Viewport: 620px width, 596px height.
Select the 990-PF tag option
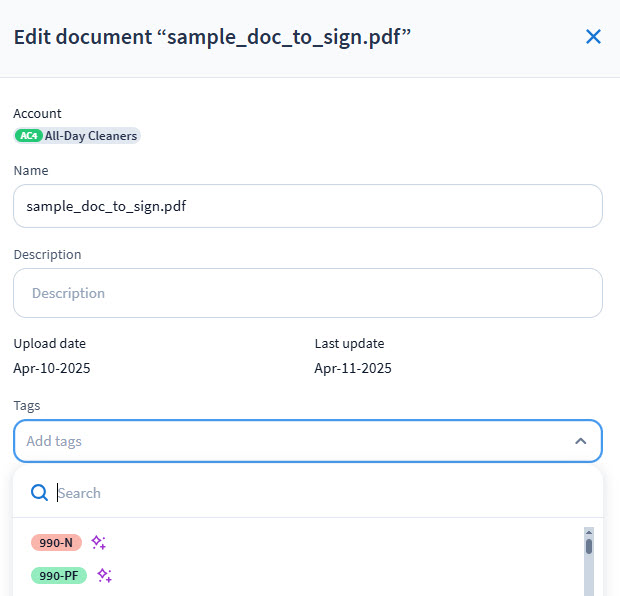click(x=59, y=575)
